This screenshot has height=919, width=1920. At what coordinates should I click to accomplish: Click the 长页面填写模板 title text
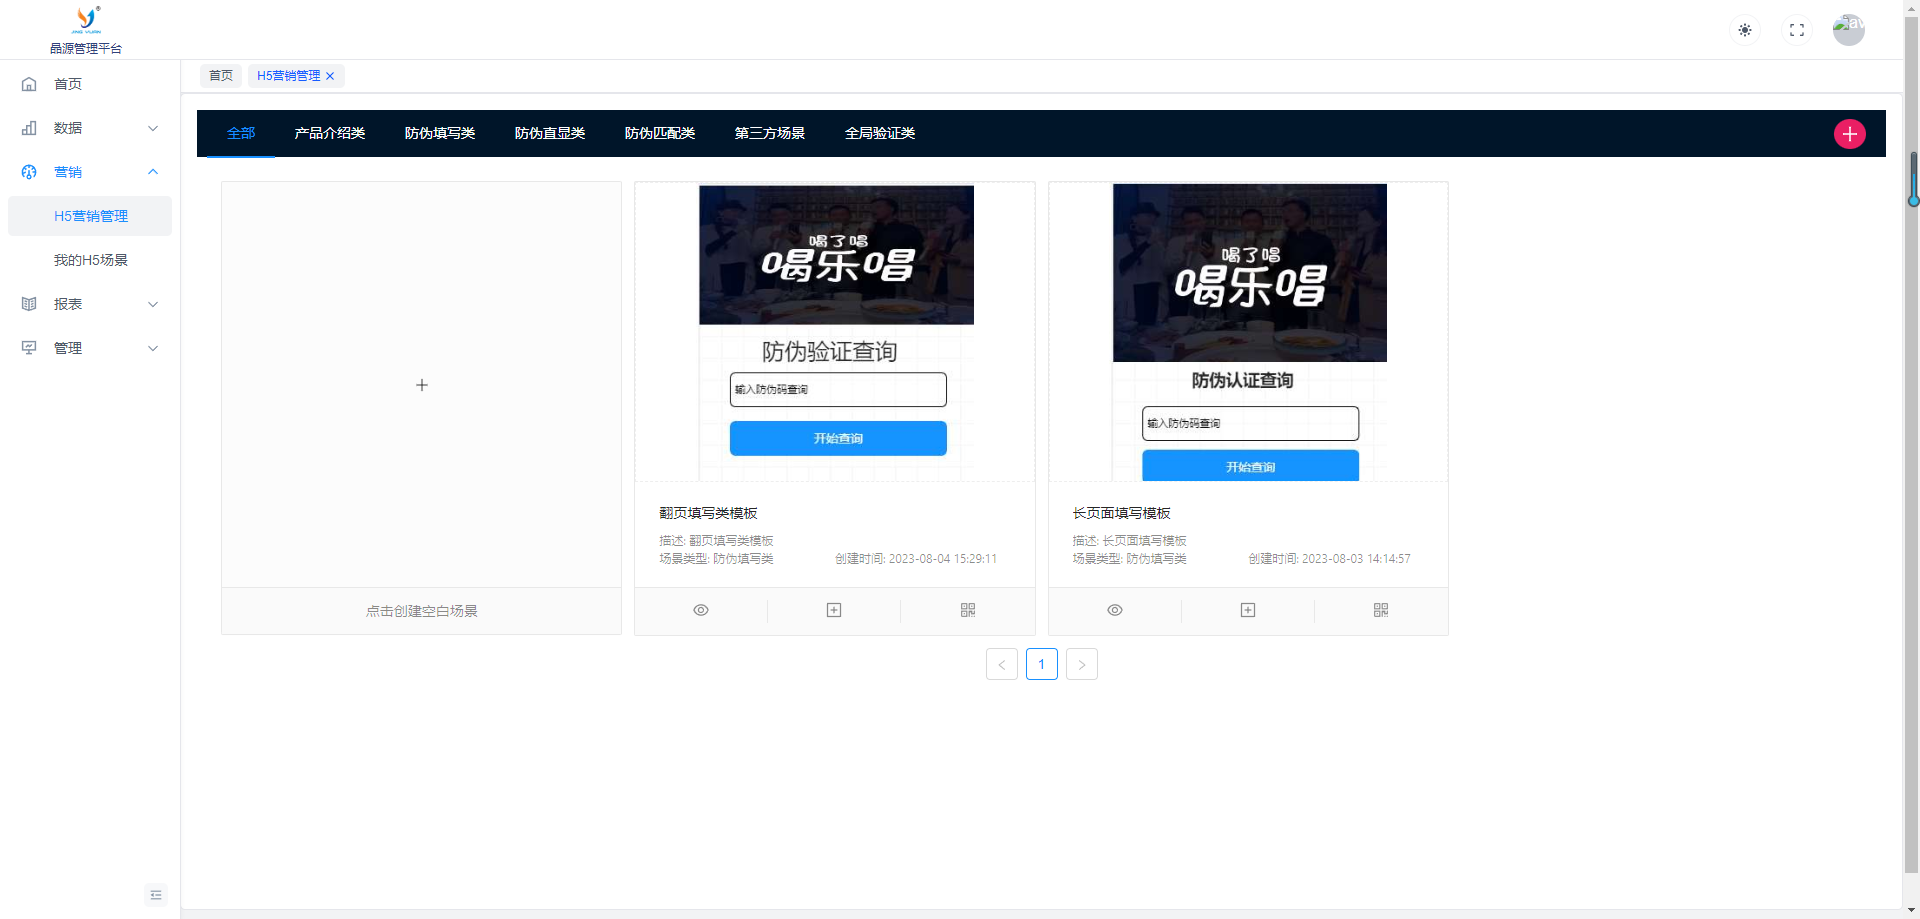(x=1122, y=513)
